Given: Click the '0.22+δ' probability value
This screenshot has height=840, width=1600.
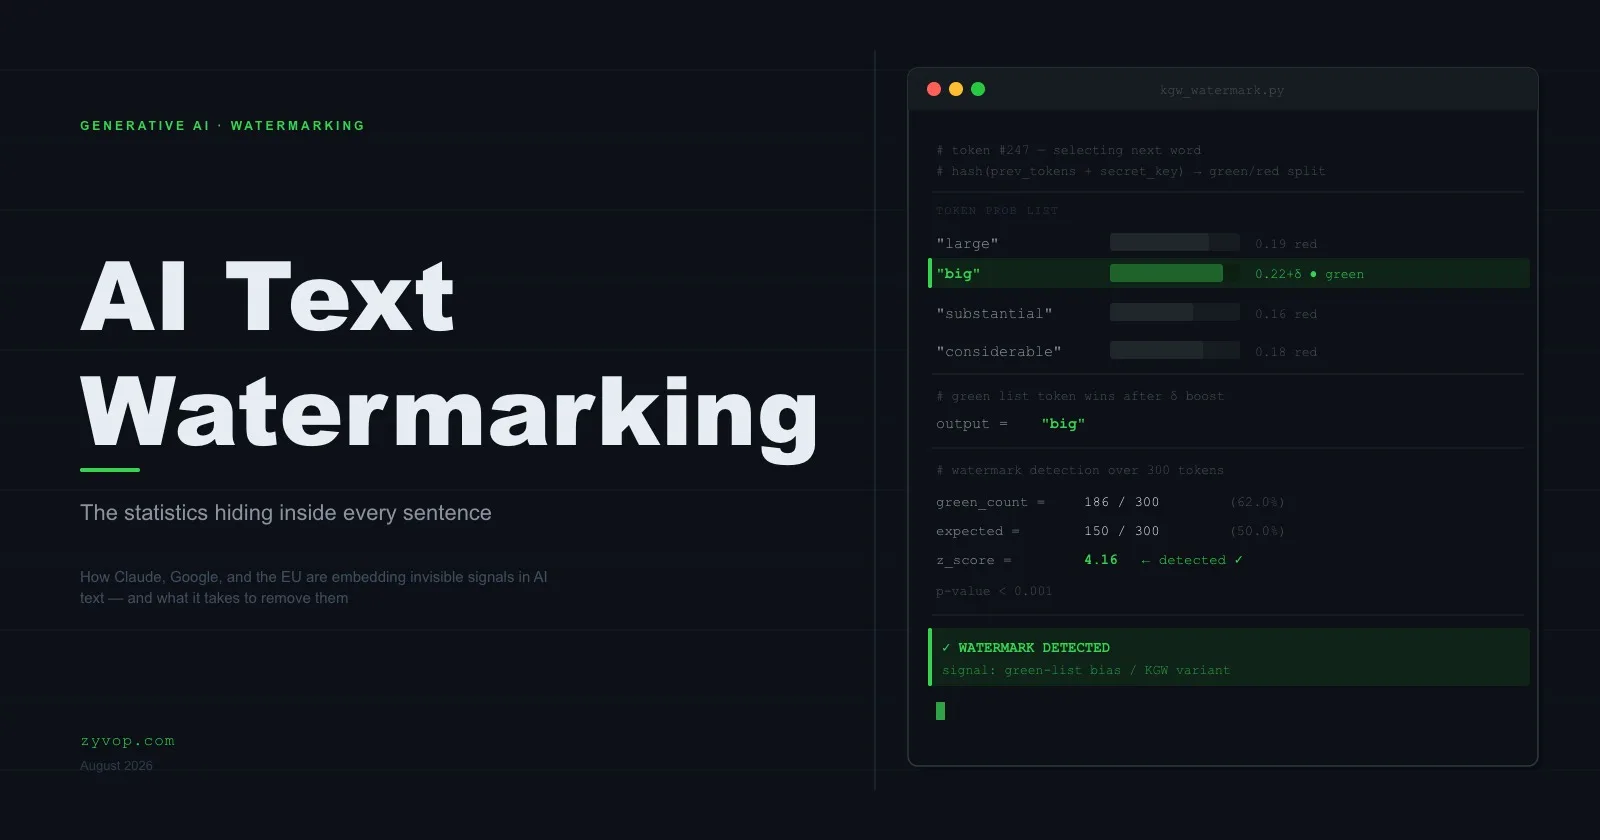Looking at the screenshot, I should 1278,274.
